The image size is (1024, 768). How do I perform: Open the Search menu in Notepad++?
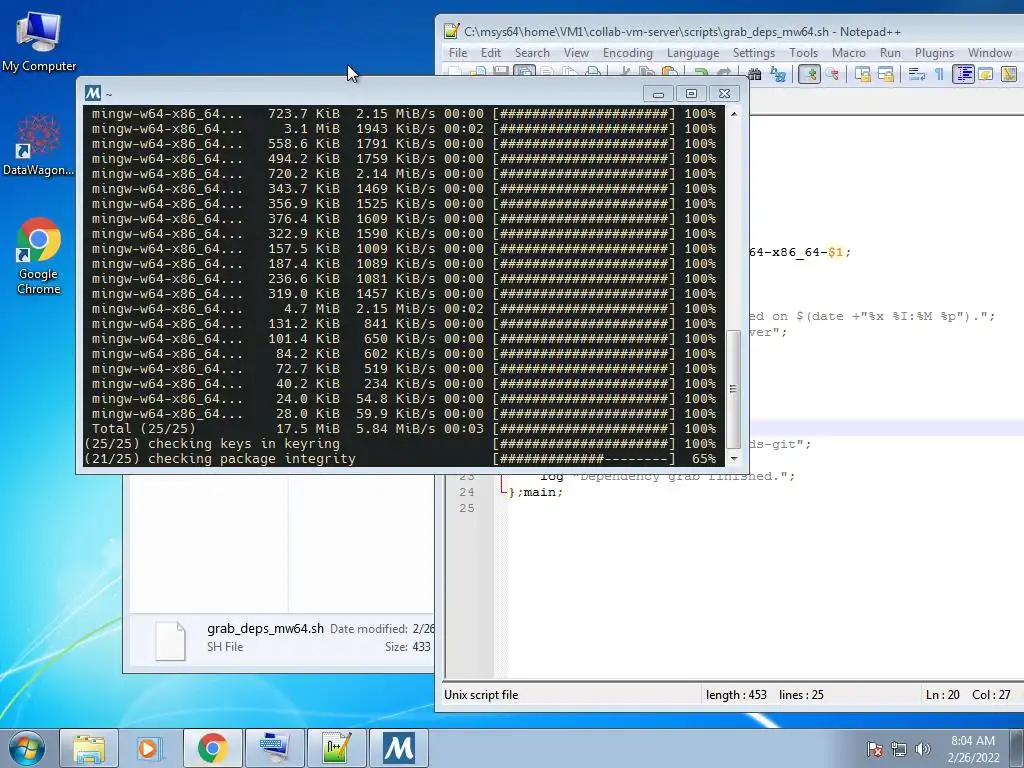click(x=532, y=53)
